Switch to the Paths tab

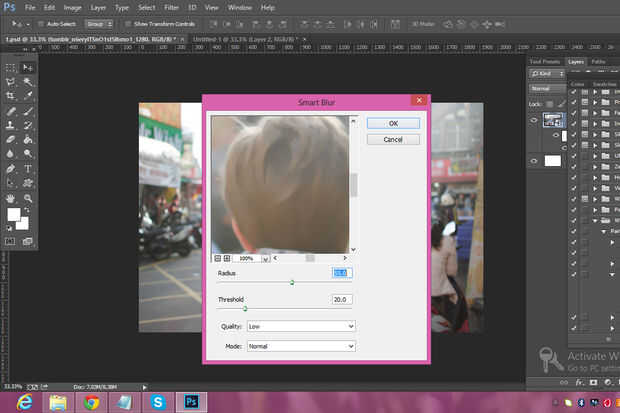point(598,61)
